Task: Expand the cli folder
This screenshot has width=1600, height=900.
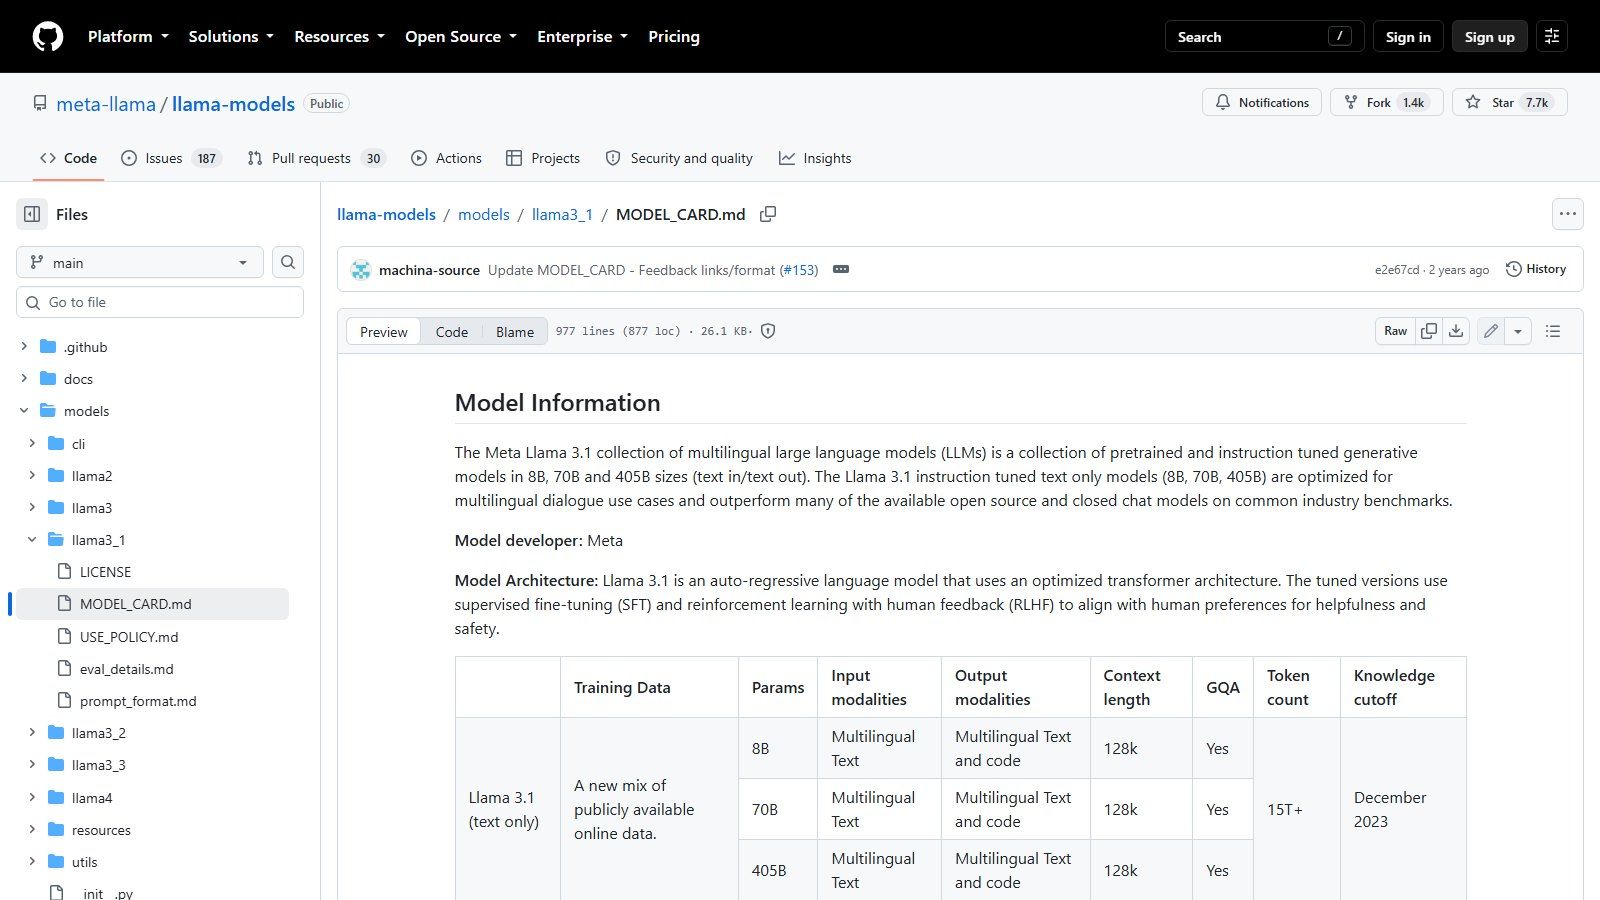Action: (32, 444)
